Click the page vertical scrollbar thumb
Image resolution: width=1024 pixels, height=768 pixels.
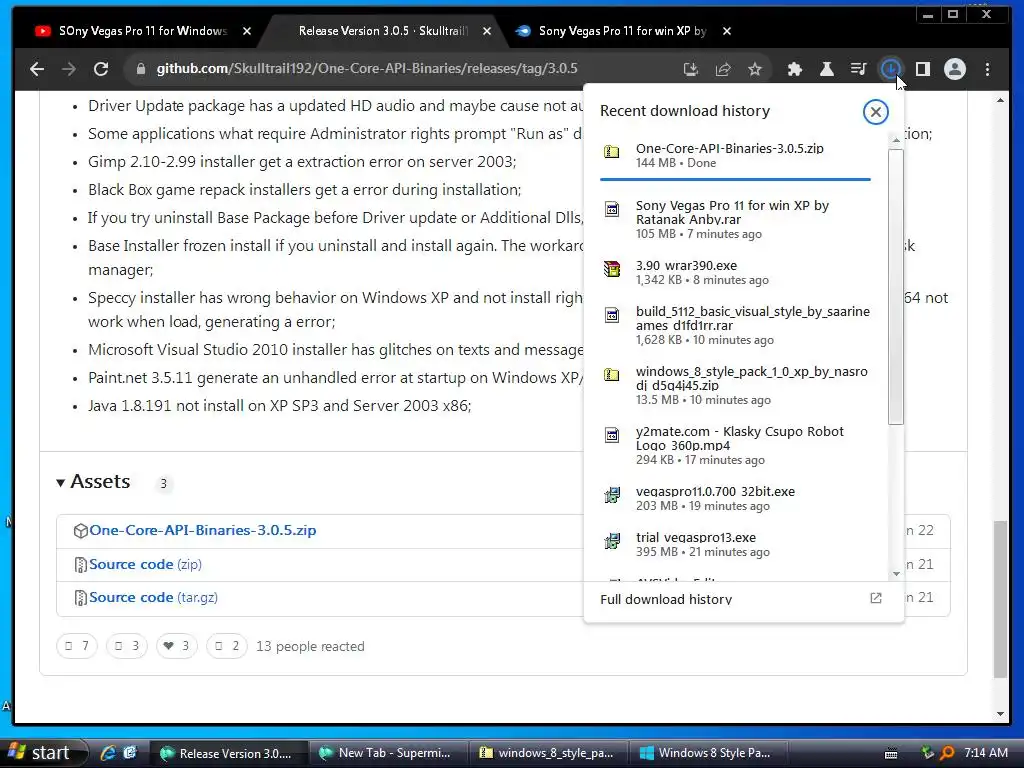click(1000, 600)
